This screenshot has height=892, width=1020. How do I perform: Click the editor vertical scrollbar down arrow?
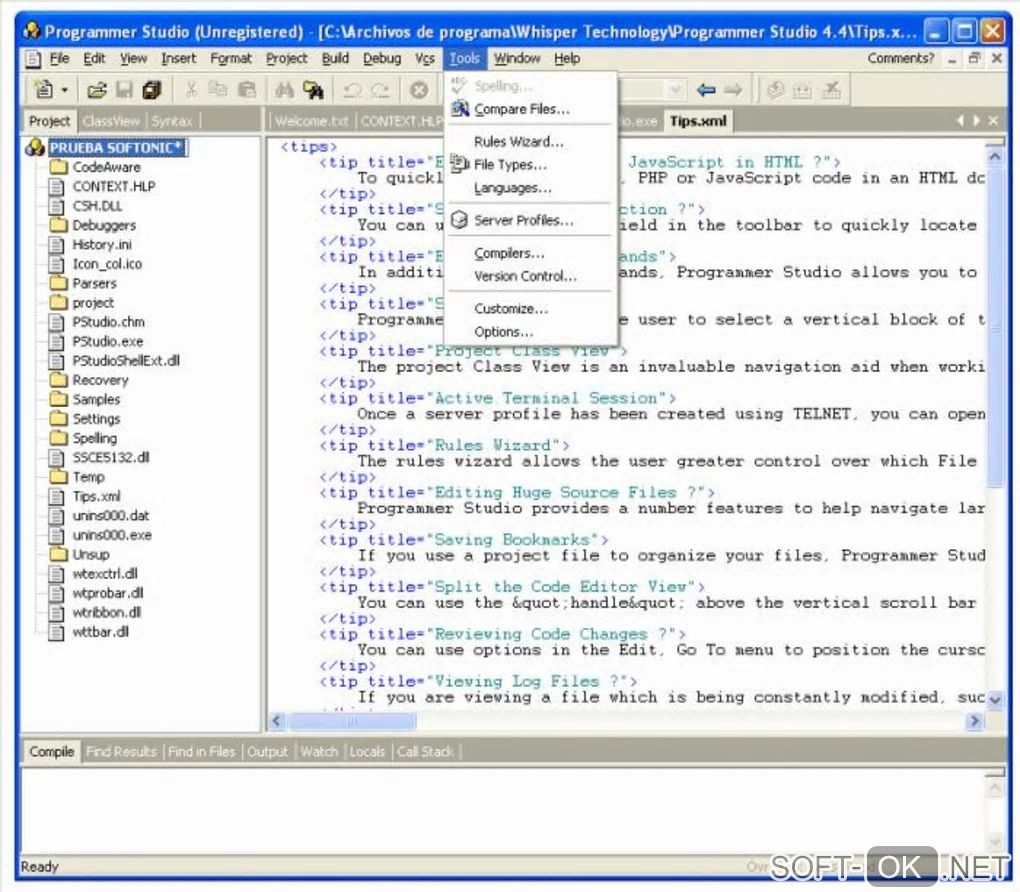point(995,699)
